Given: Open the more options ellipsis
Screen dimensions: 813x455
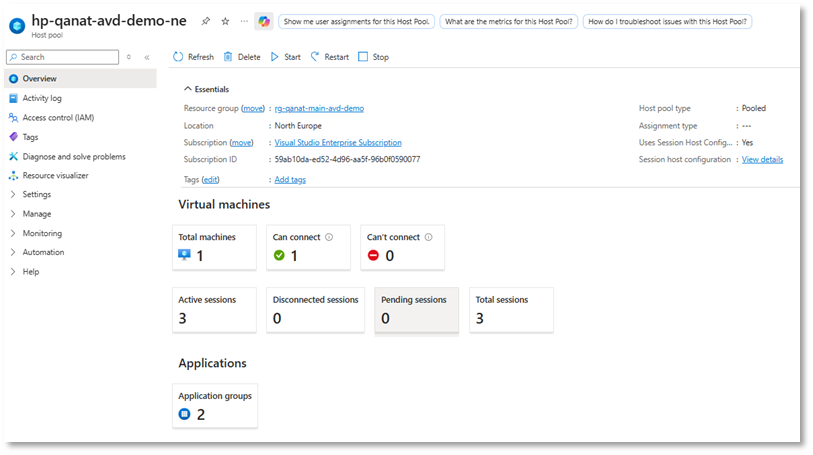Looking at the screenshot, I should coord(244,21).
